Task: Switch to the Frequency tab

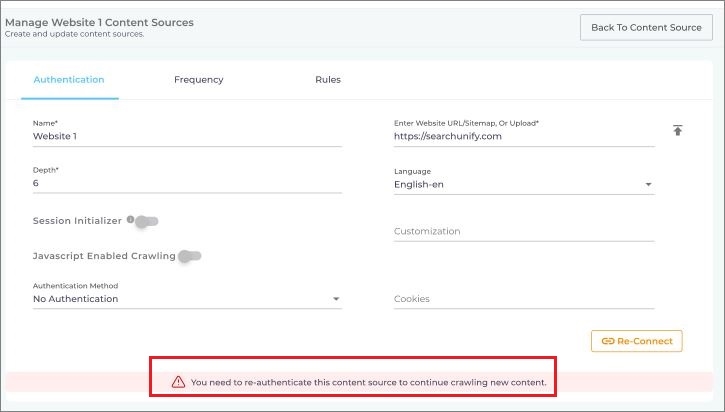Action: click(198, 80)
